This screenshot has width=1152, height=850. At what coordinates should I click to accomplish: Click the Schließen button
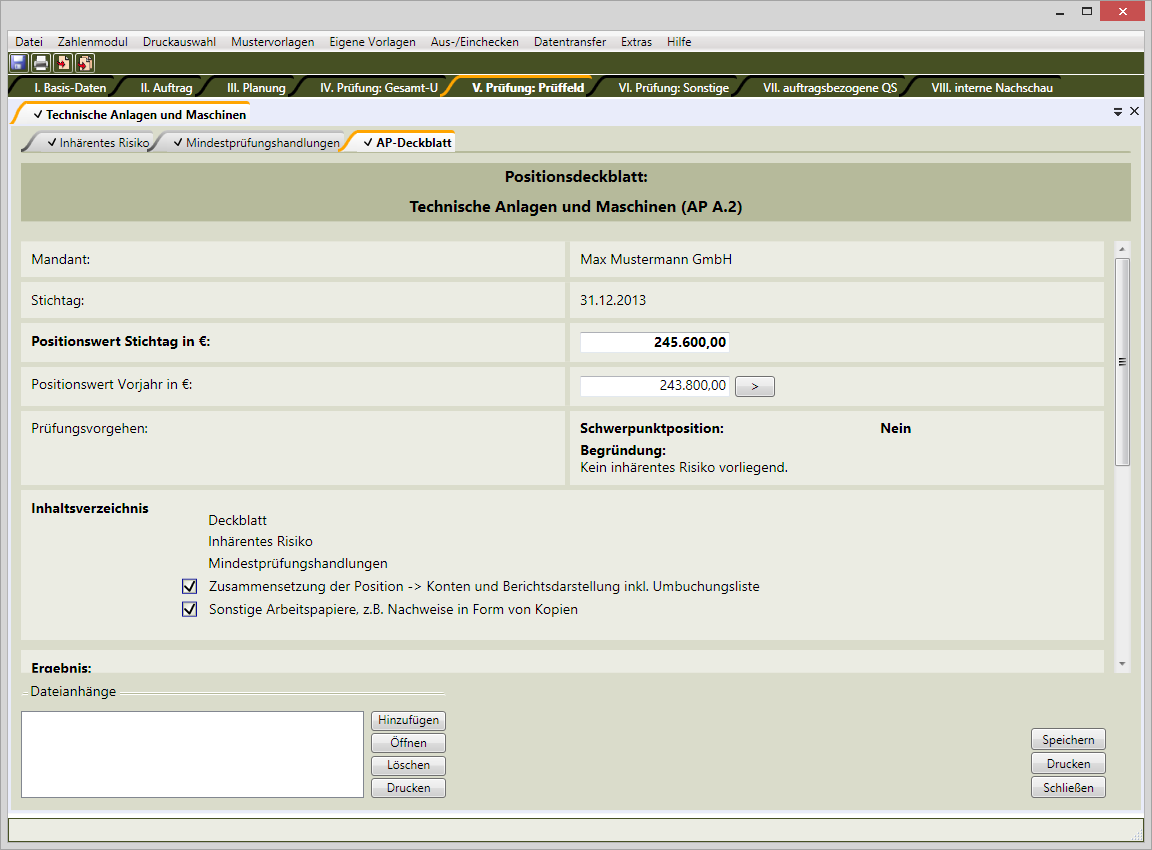pos(1068,787)
